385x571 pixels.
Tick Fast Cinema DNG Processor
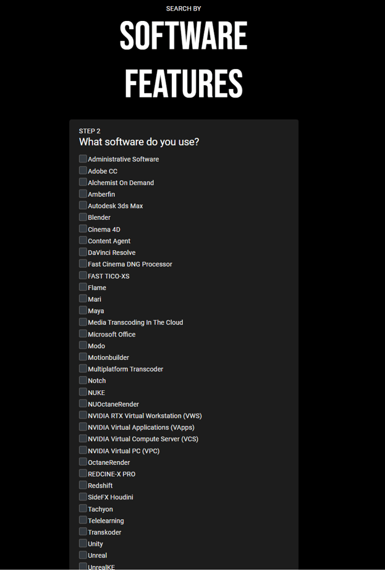83,264
